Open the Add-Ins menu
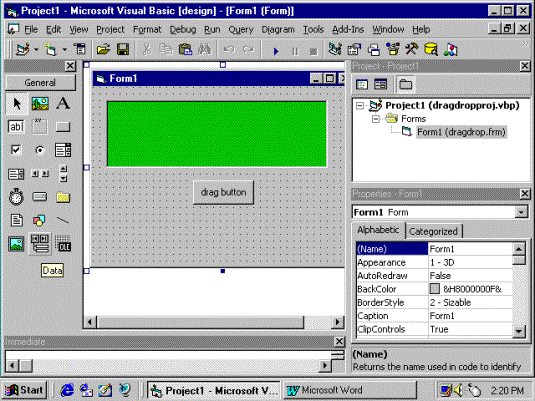This screenshot has width=535, height=401. point(348,30)
